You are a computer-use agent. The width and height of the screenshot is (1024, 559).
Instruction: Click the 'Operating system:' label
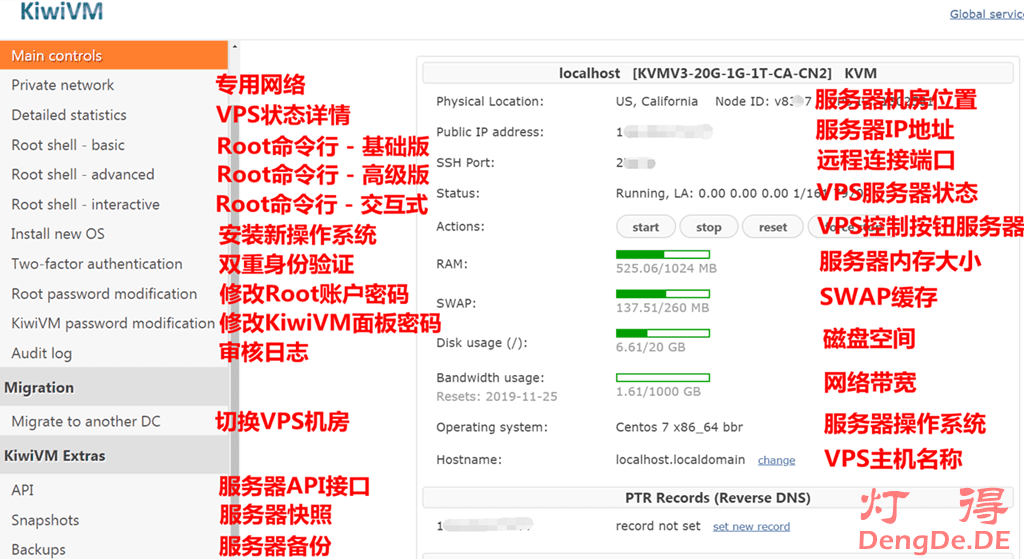click(x=492, y=427)
